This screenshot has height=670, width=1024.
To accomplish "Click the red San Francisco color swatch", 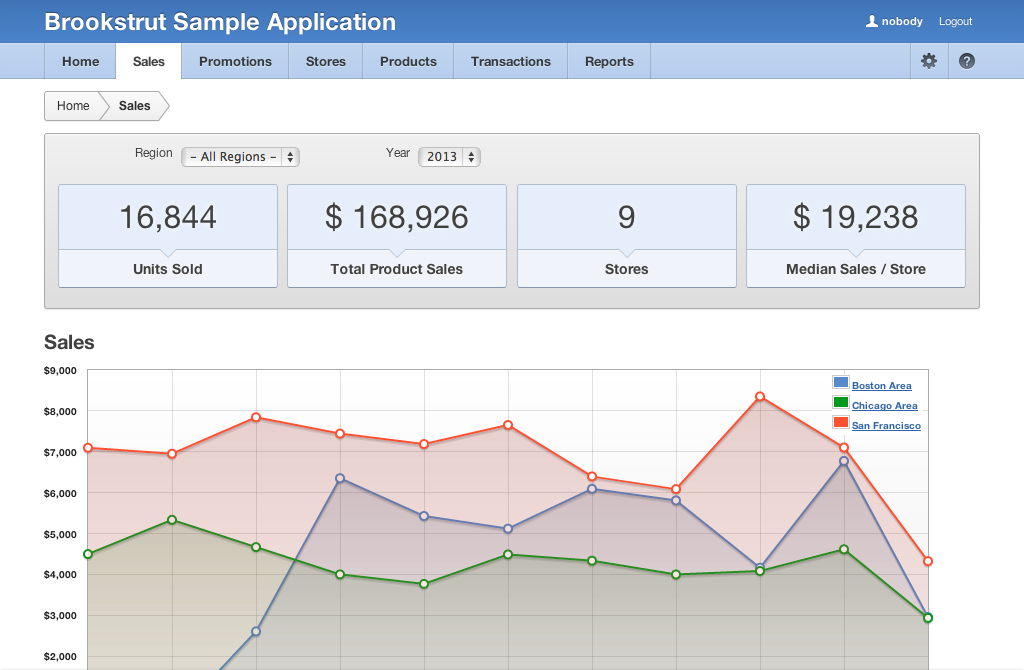I will [841, 423].
